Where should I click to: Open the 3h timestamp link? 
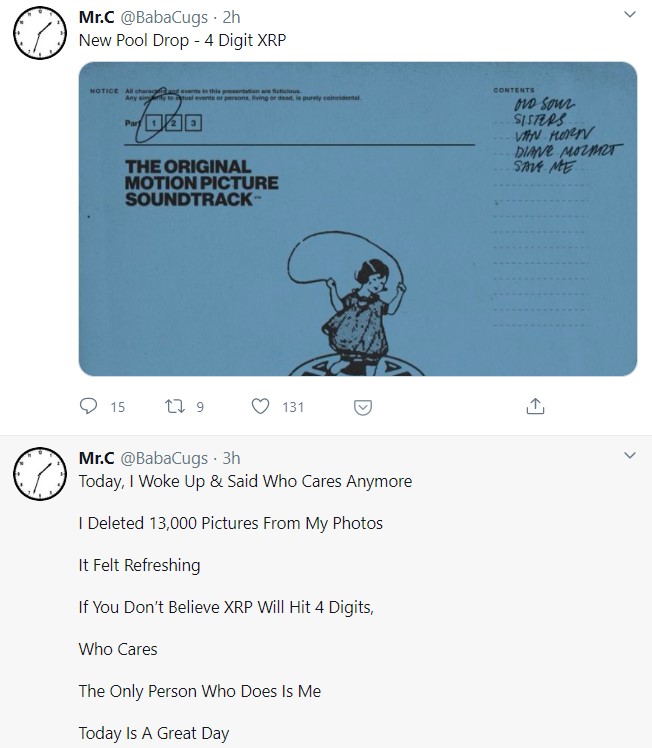click(231, 458)
